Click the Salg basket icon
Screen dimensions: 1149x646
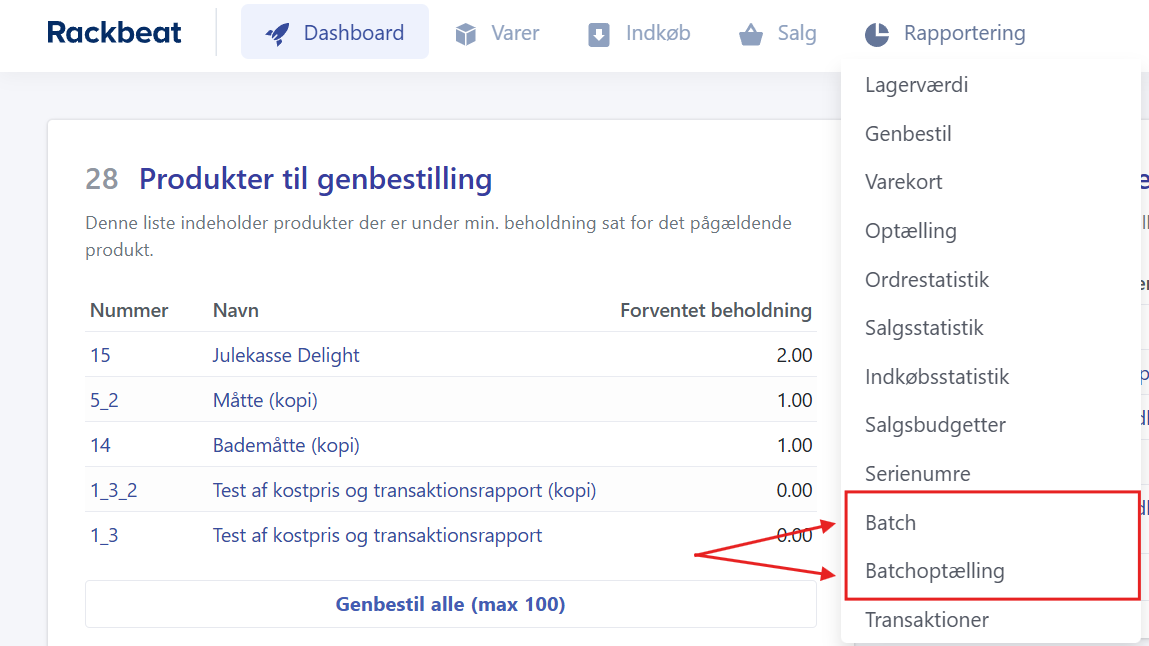pyautogui.click(x=751, y=35)
